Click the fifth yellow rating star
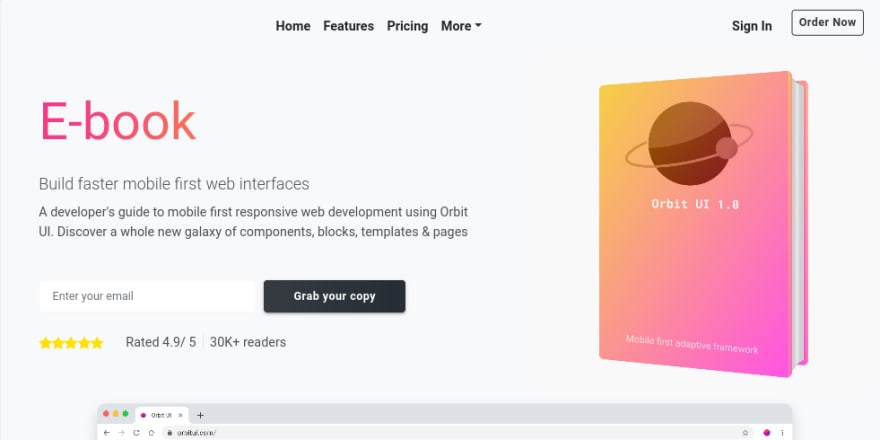 tap(97, 343)
